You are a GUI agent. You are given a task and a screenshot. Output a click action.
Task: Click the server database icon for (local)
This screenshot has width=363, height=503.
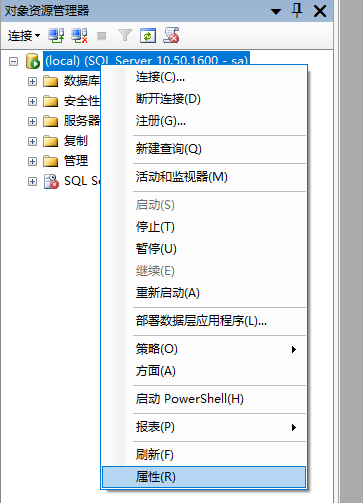coord(33,61)
